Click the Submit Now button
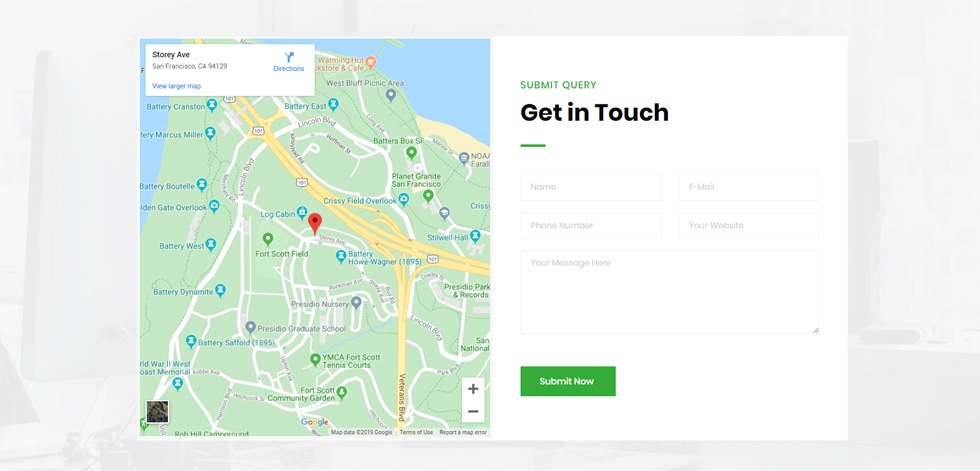 pyautogui.click(x=568, y=381)
